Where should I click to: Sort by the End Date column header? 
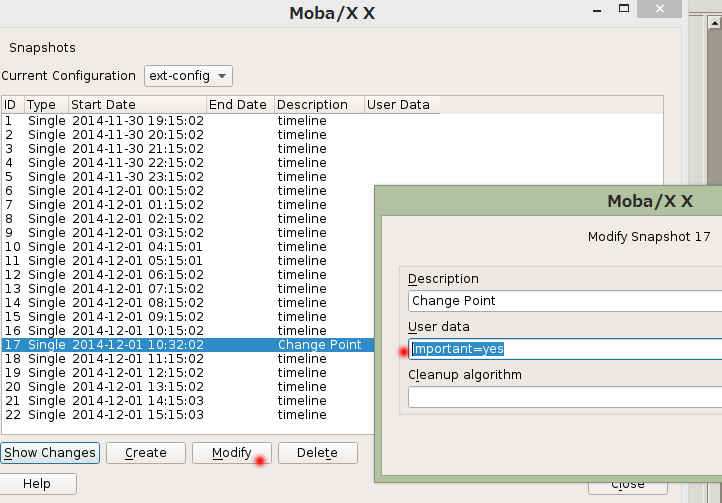[240, 105]
